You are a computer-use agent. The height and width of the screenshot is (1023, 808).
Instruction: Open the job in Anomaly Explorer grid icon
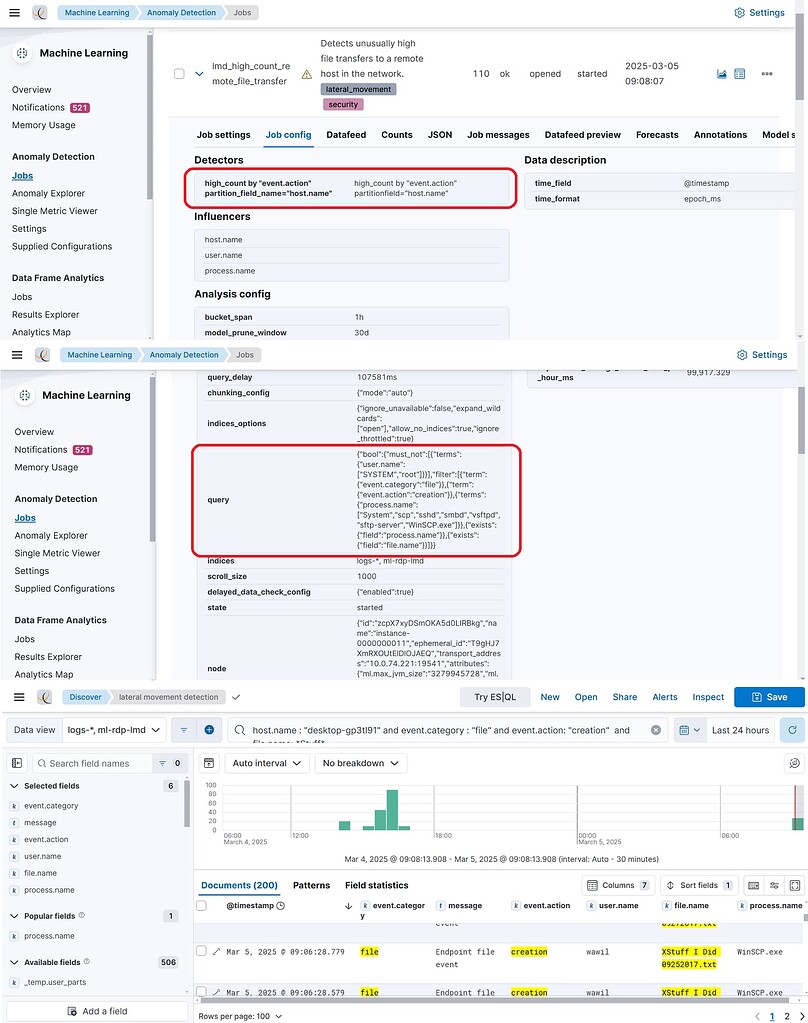(x=739, y=73)
